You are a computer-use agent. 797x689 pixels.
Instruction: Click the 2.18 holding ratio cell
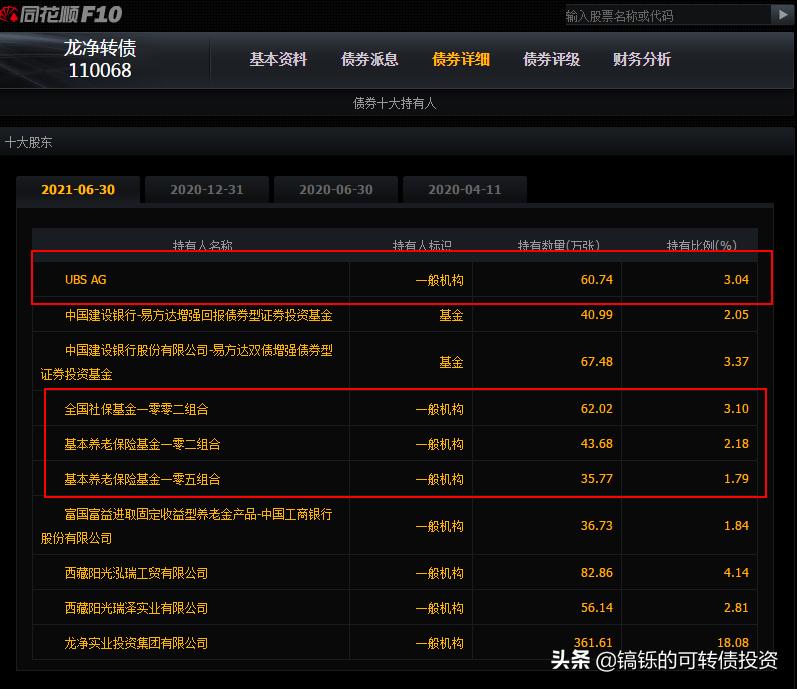[x=736, y=444]
